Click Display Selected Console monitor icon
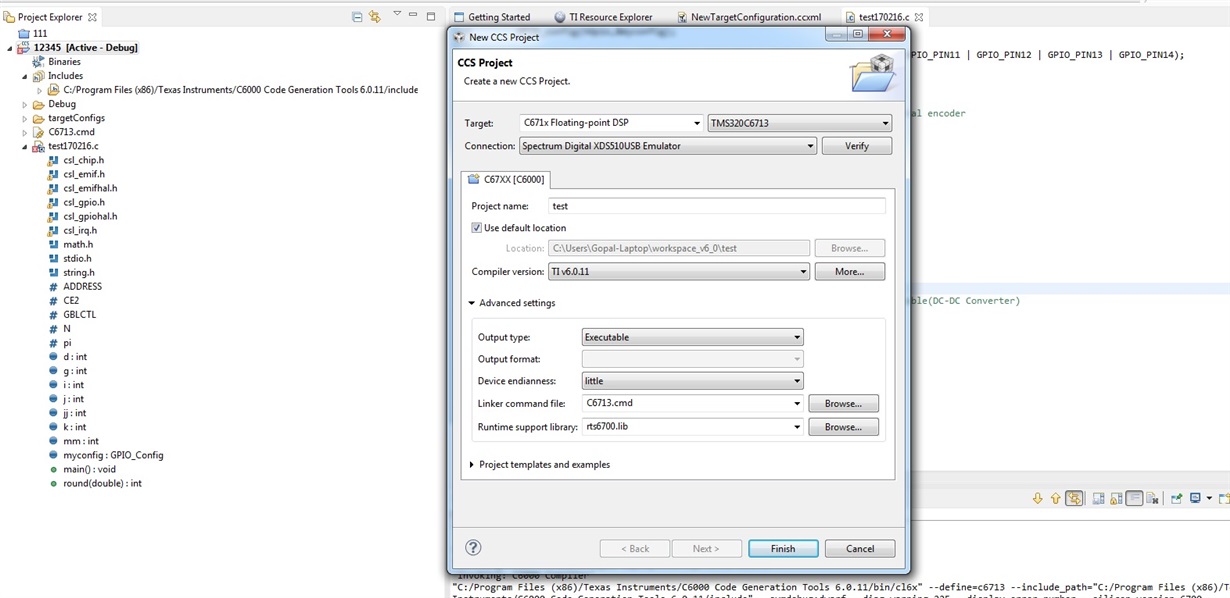The image size is (1230, 598). [x=1195, y=498]
